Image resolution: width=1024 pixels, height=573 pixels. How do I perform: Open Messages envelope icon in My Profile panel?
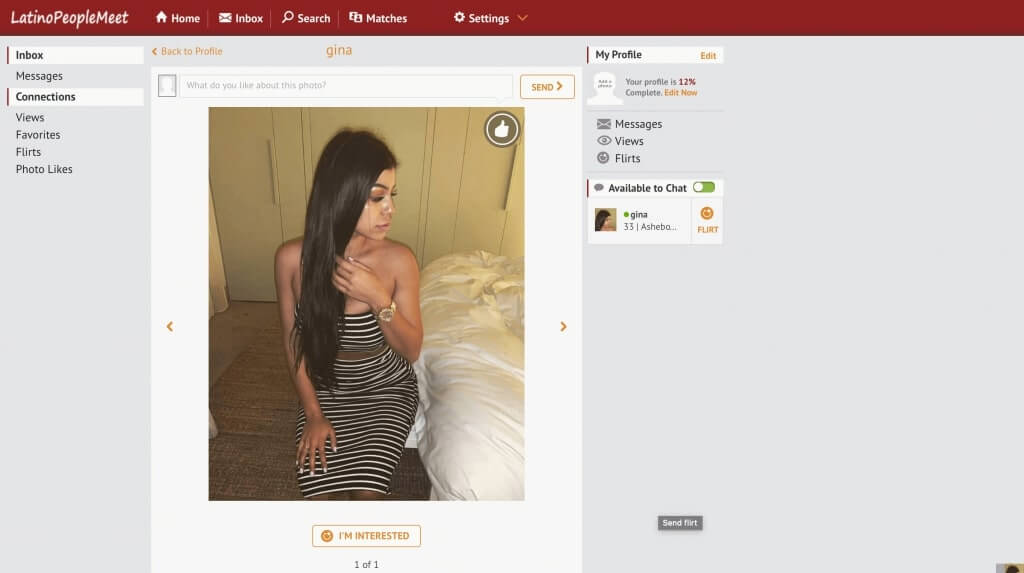pos(603,124)
